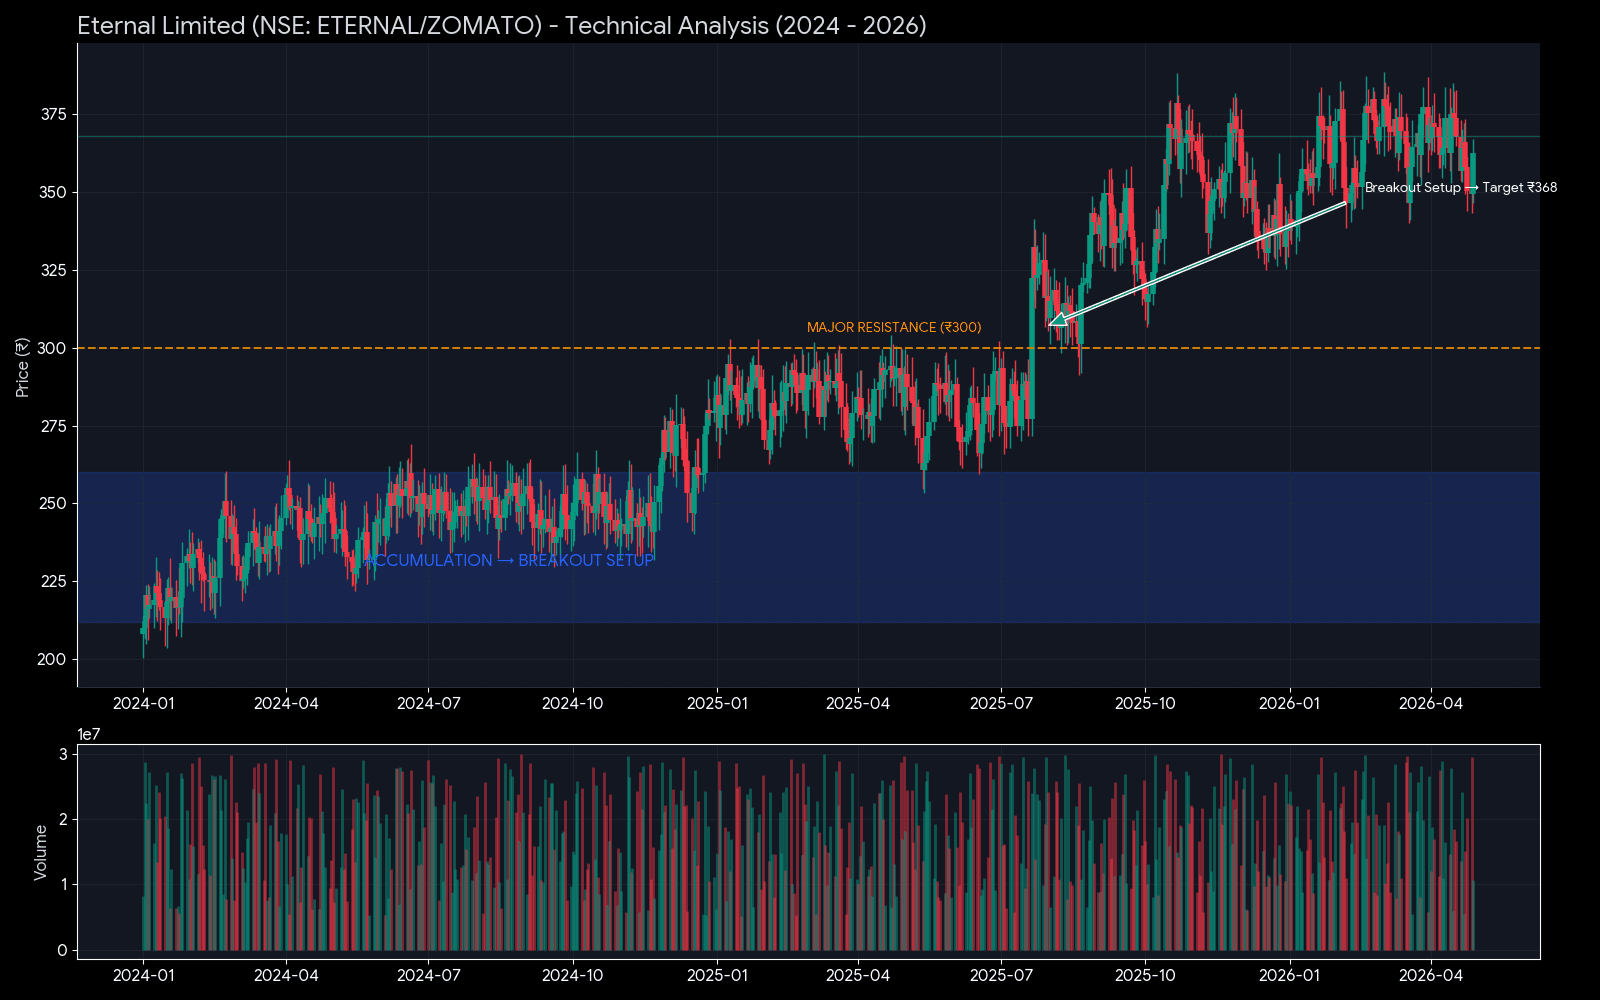Click the 2024-07 date under the volume chart
This screenshot has height=1000, width=1600.
point(429,976)
